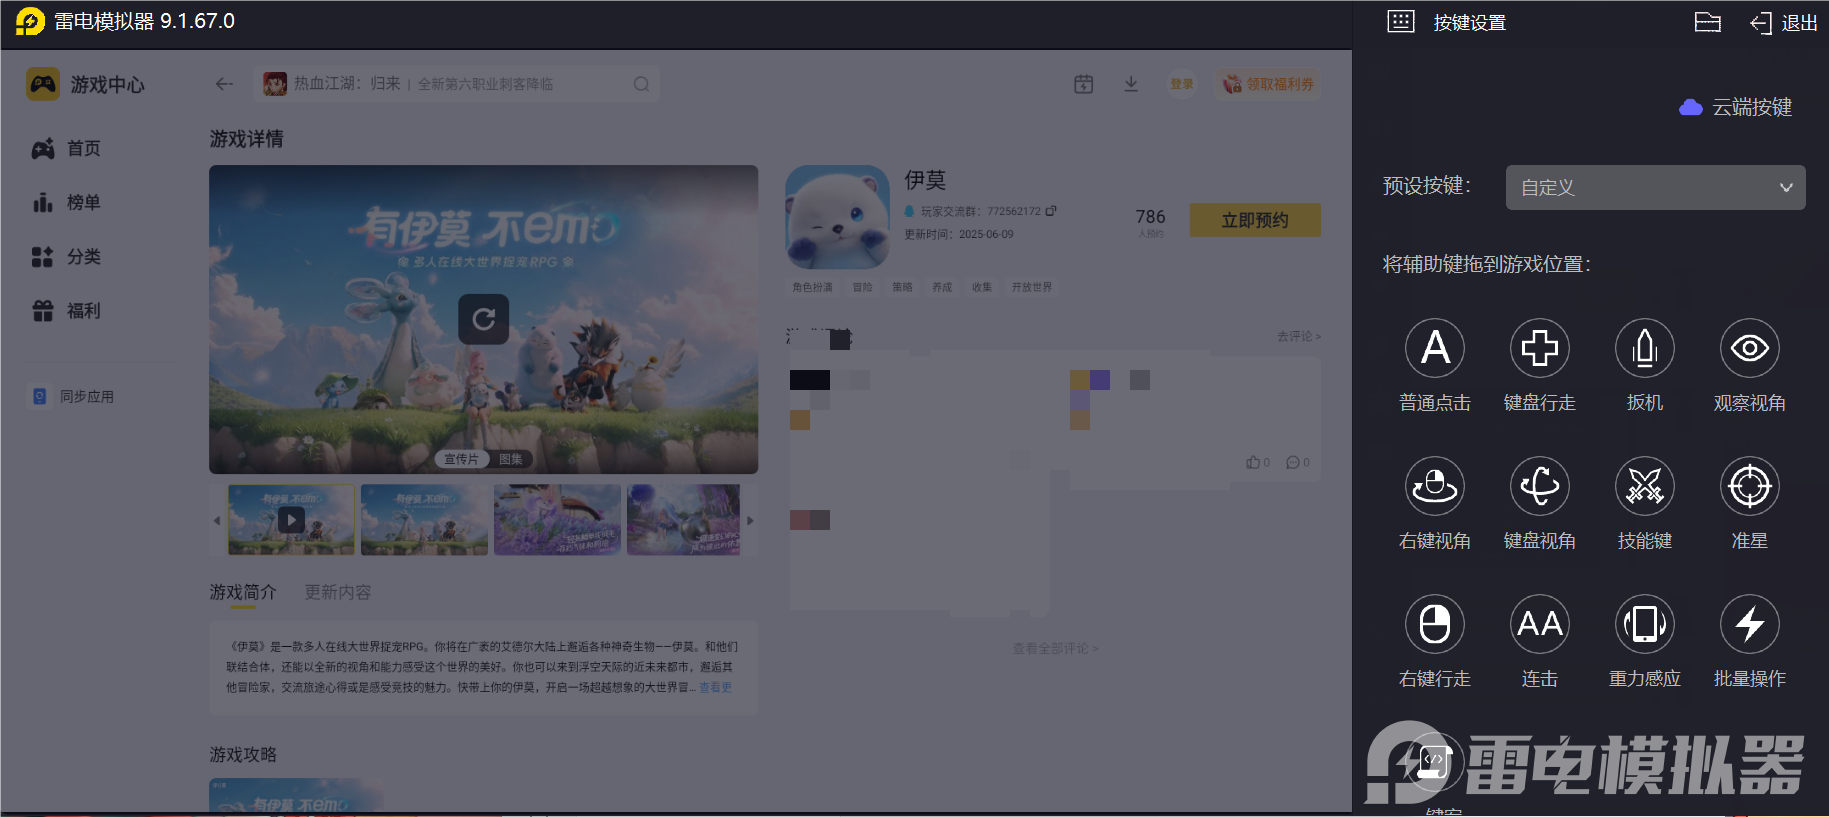The width and height of the screenshot is (1829, 817).
Task: Switch to the 游戏简介 tab
Action: (x=243, y=593)
